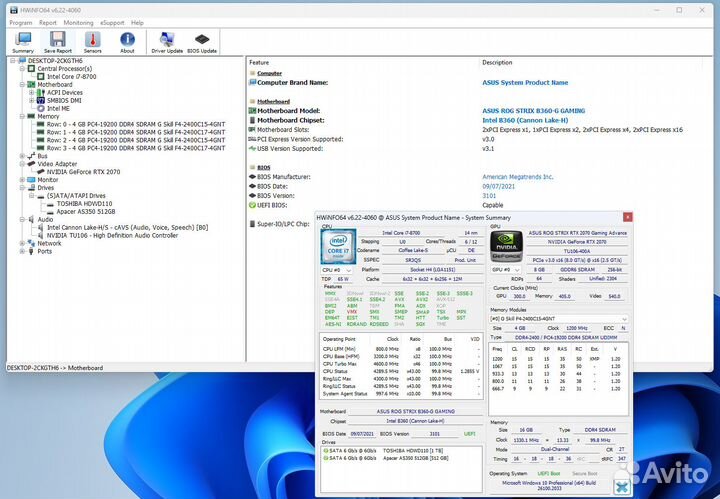Click the Motherboard Model feature icon

252,111
